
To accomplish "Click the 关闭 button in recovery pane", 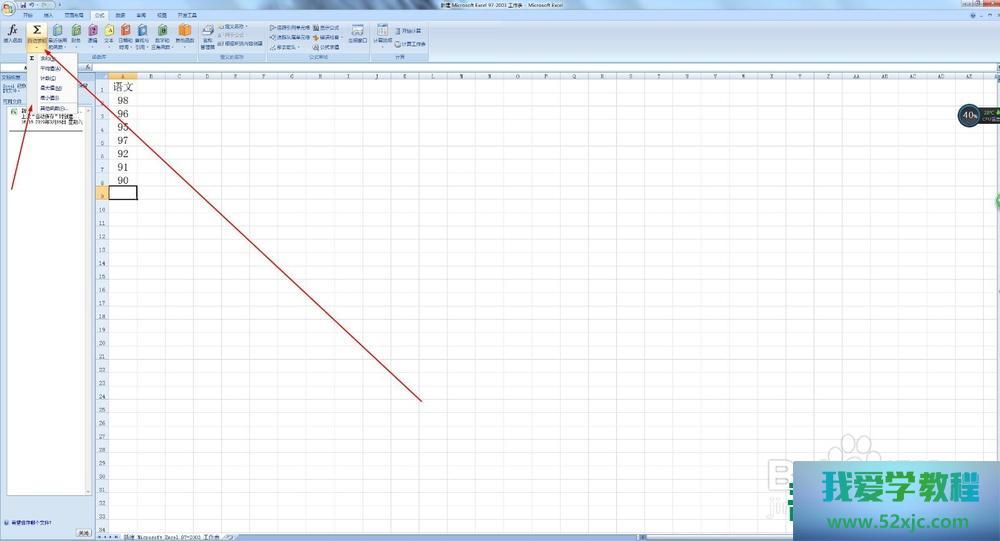I will tap(84, 532).
